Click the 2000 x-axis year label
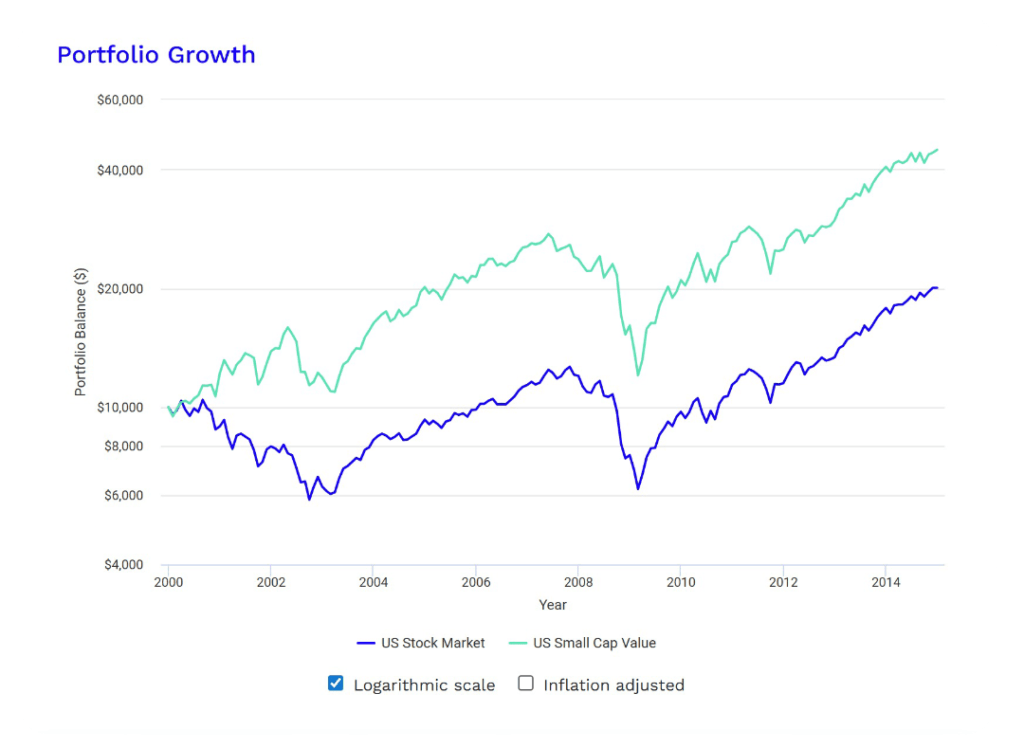This screenshot has width=1024, height=748. click(168, 582)
